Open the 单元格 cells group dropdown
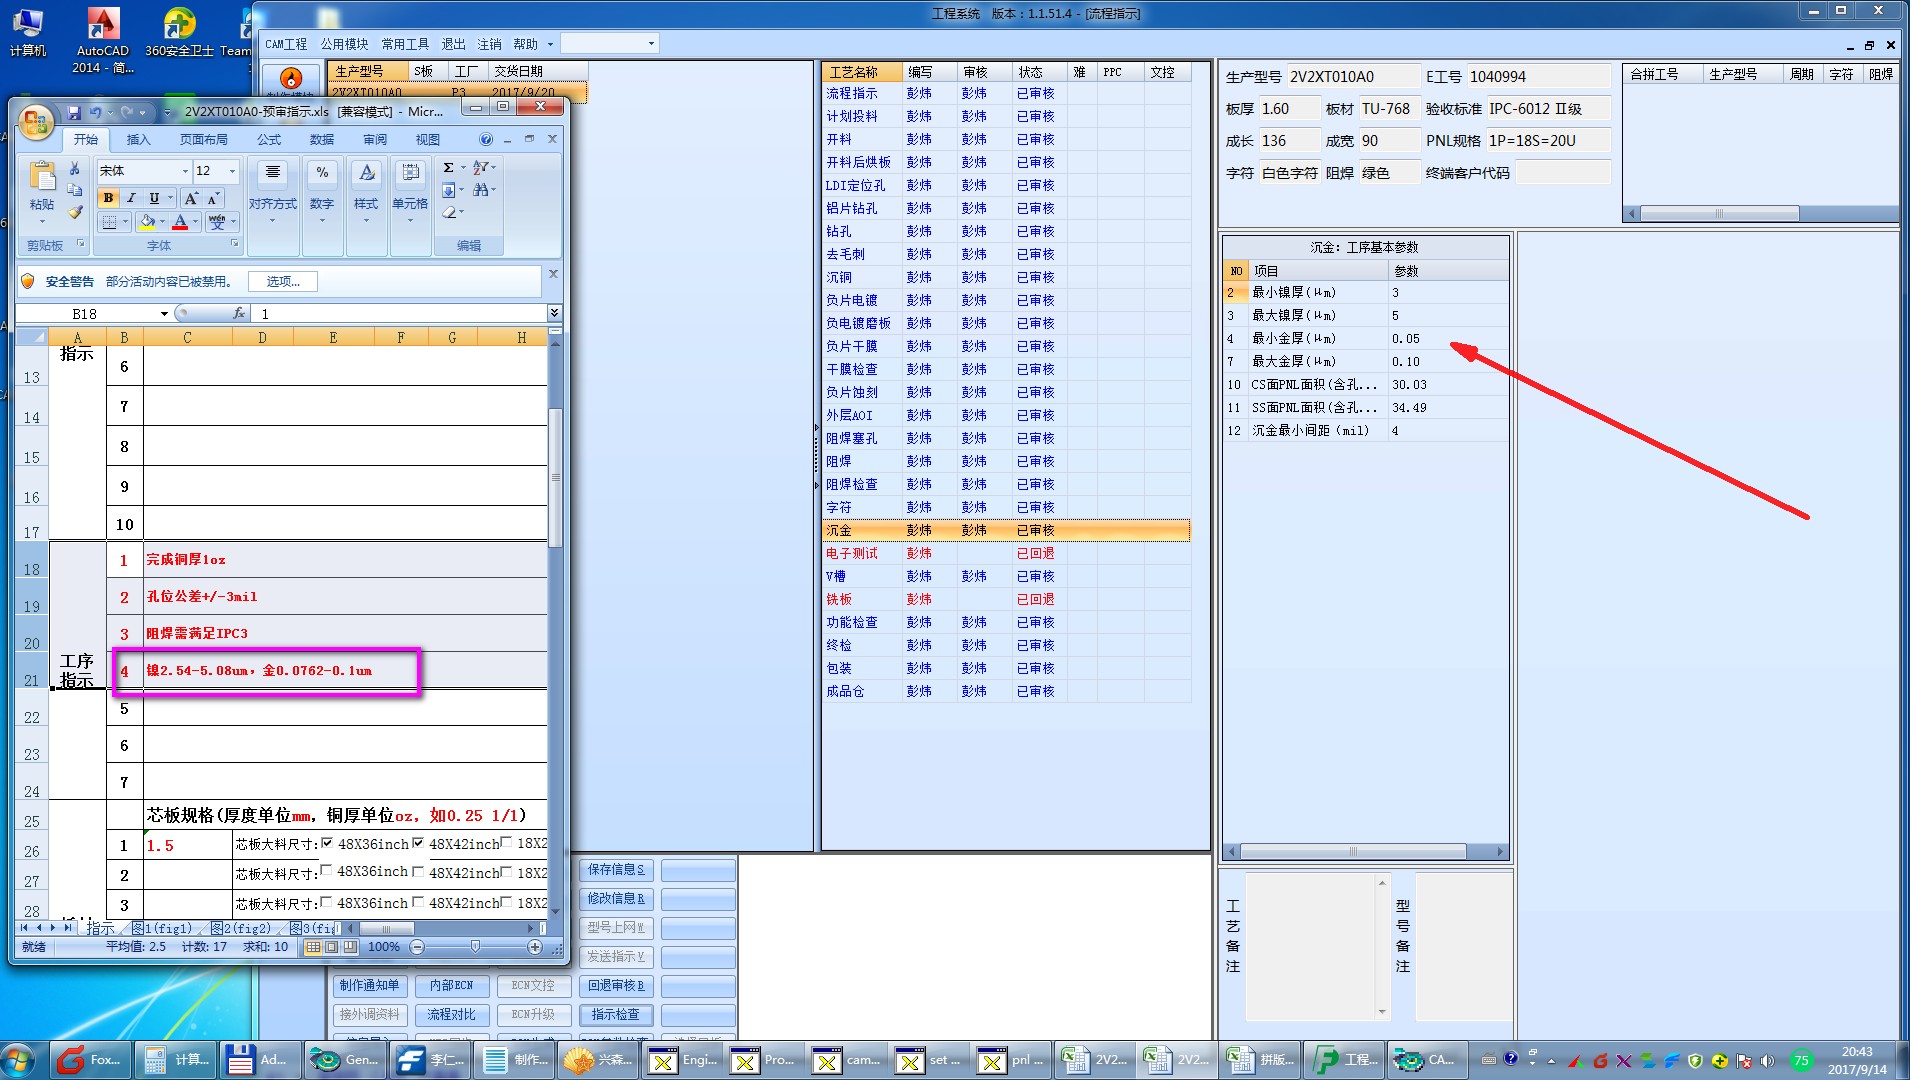This screenshot has height=1080, width=1910. tap(410, 195)
